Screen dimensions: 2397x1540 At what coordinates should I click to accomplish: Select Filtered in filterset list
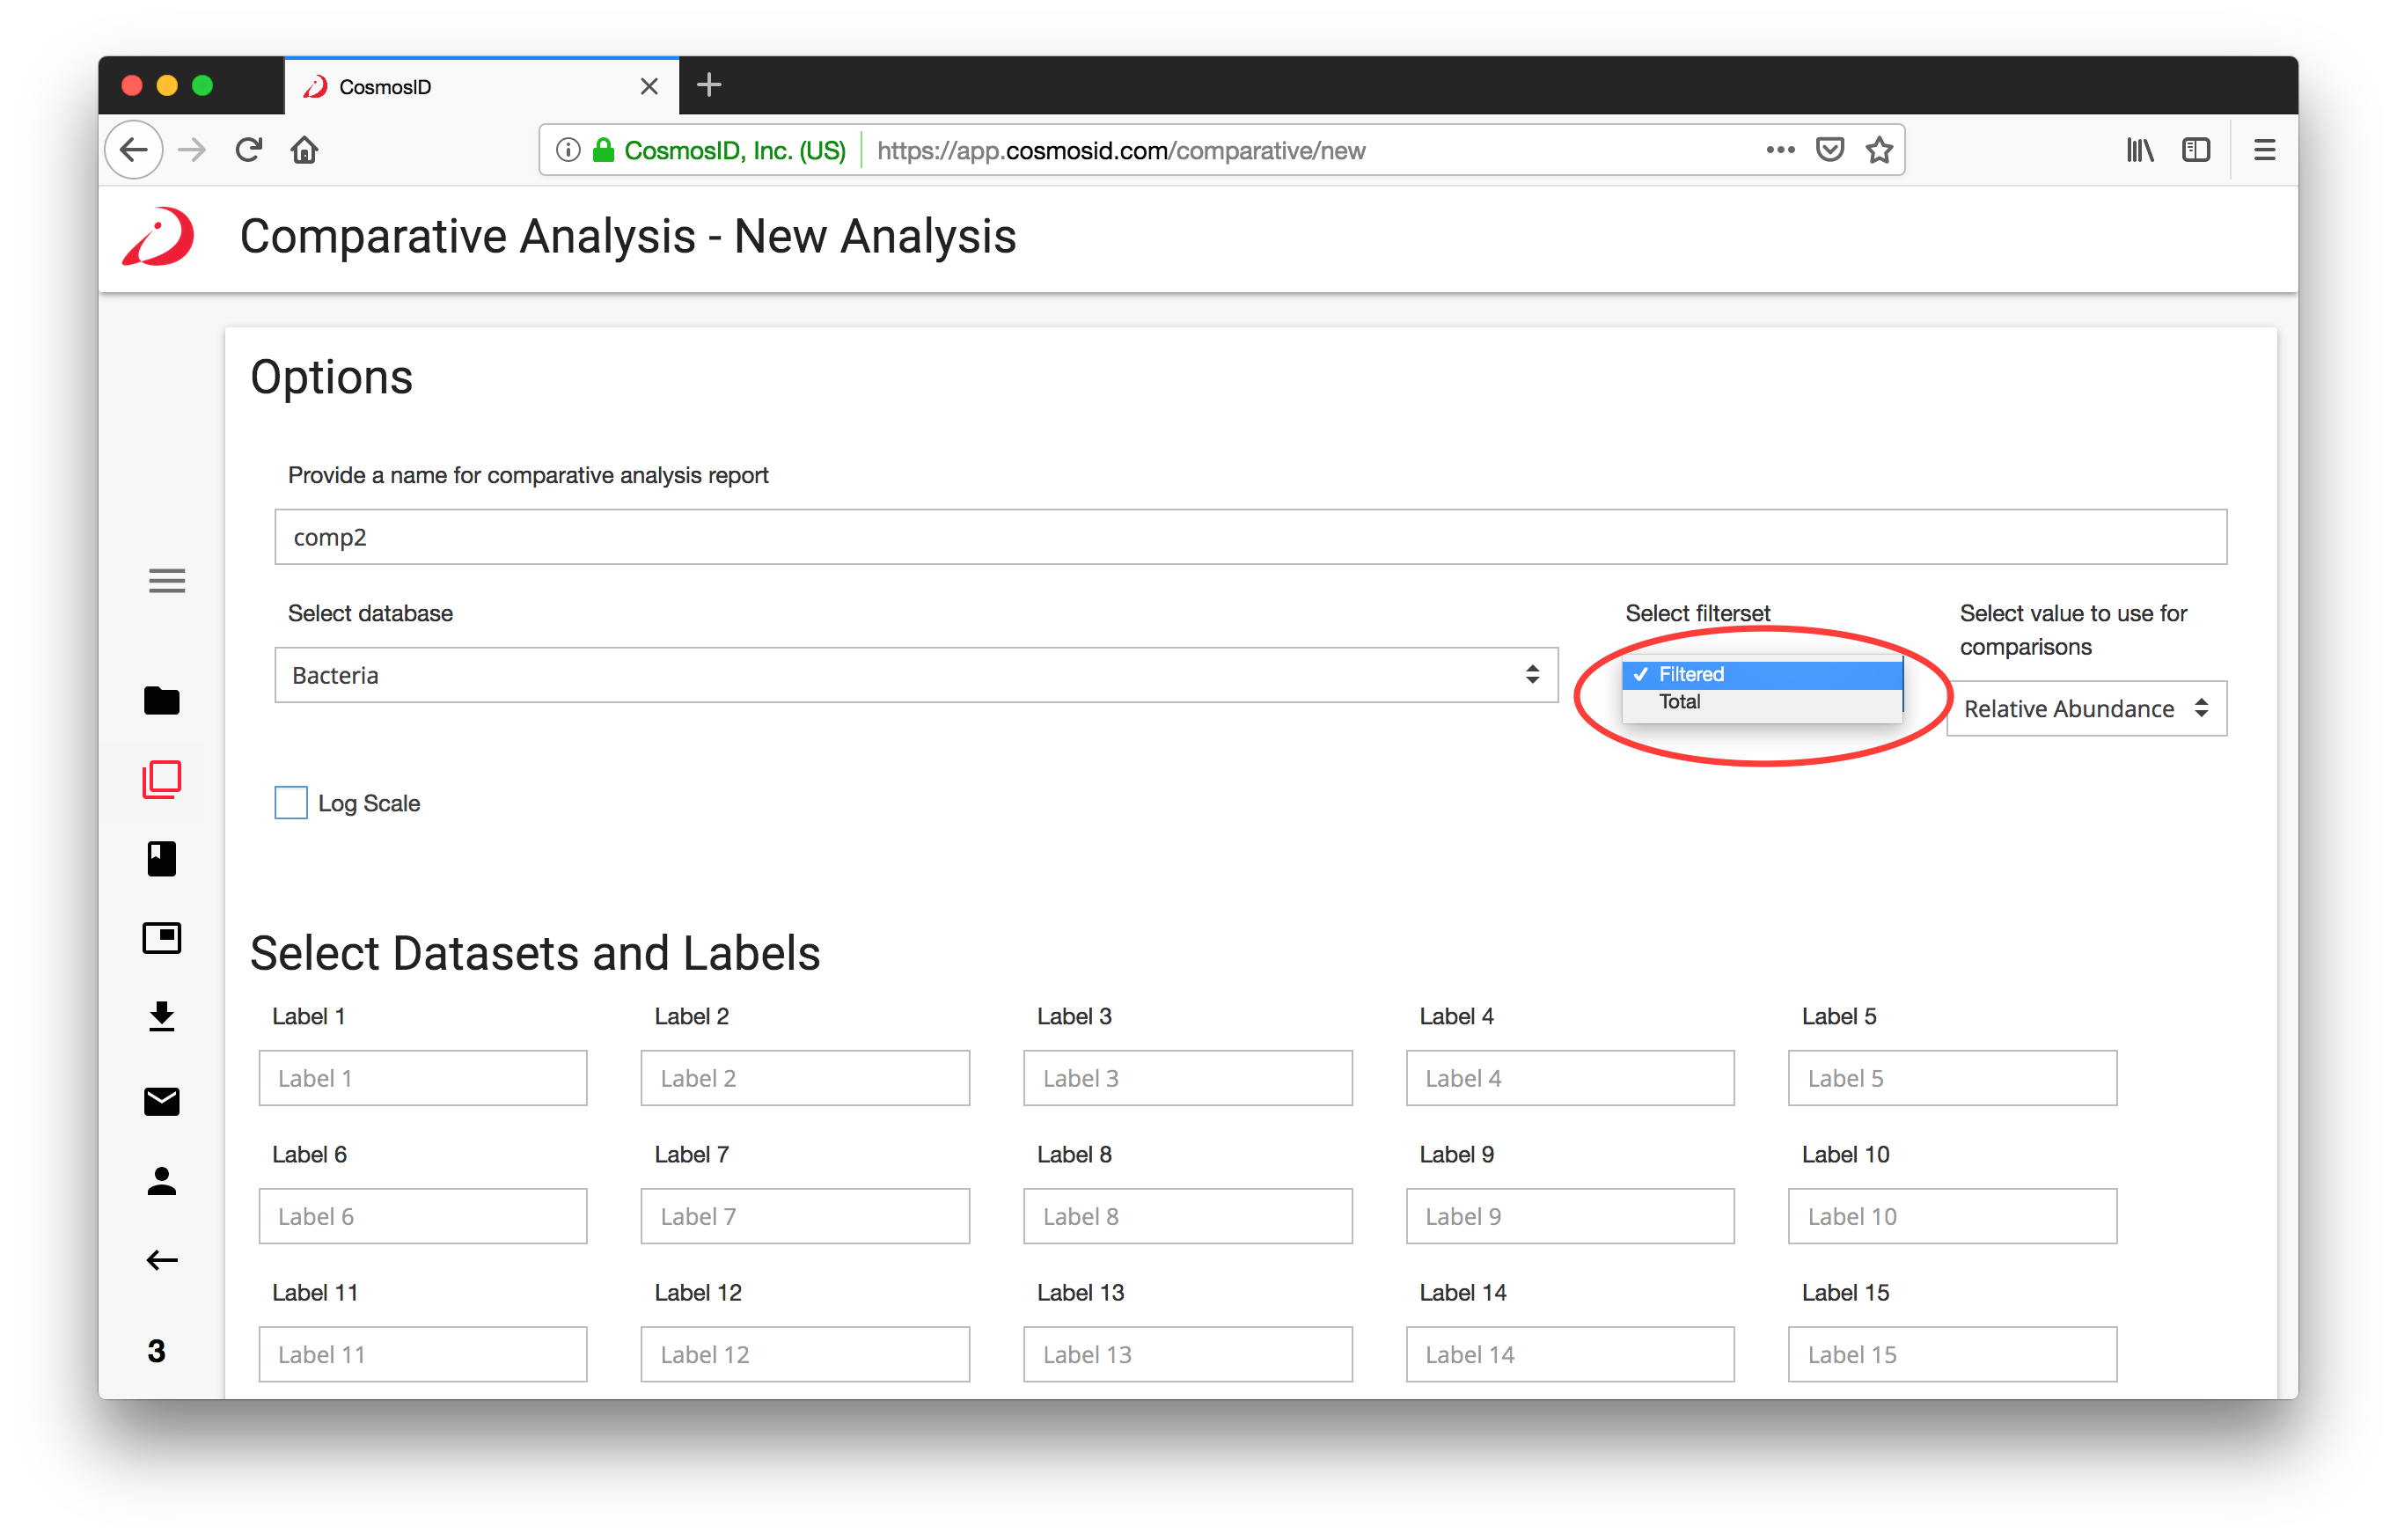(1690, 674)
